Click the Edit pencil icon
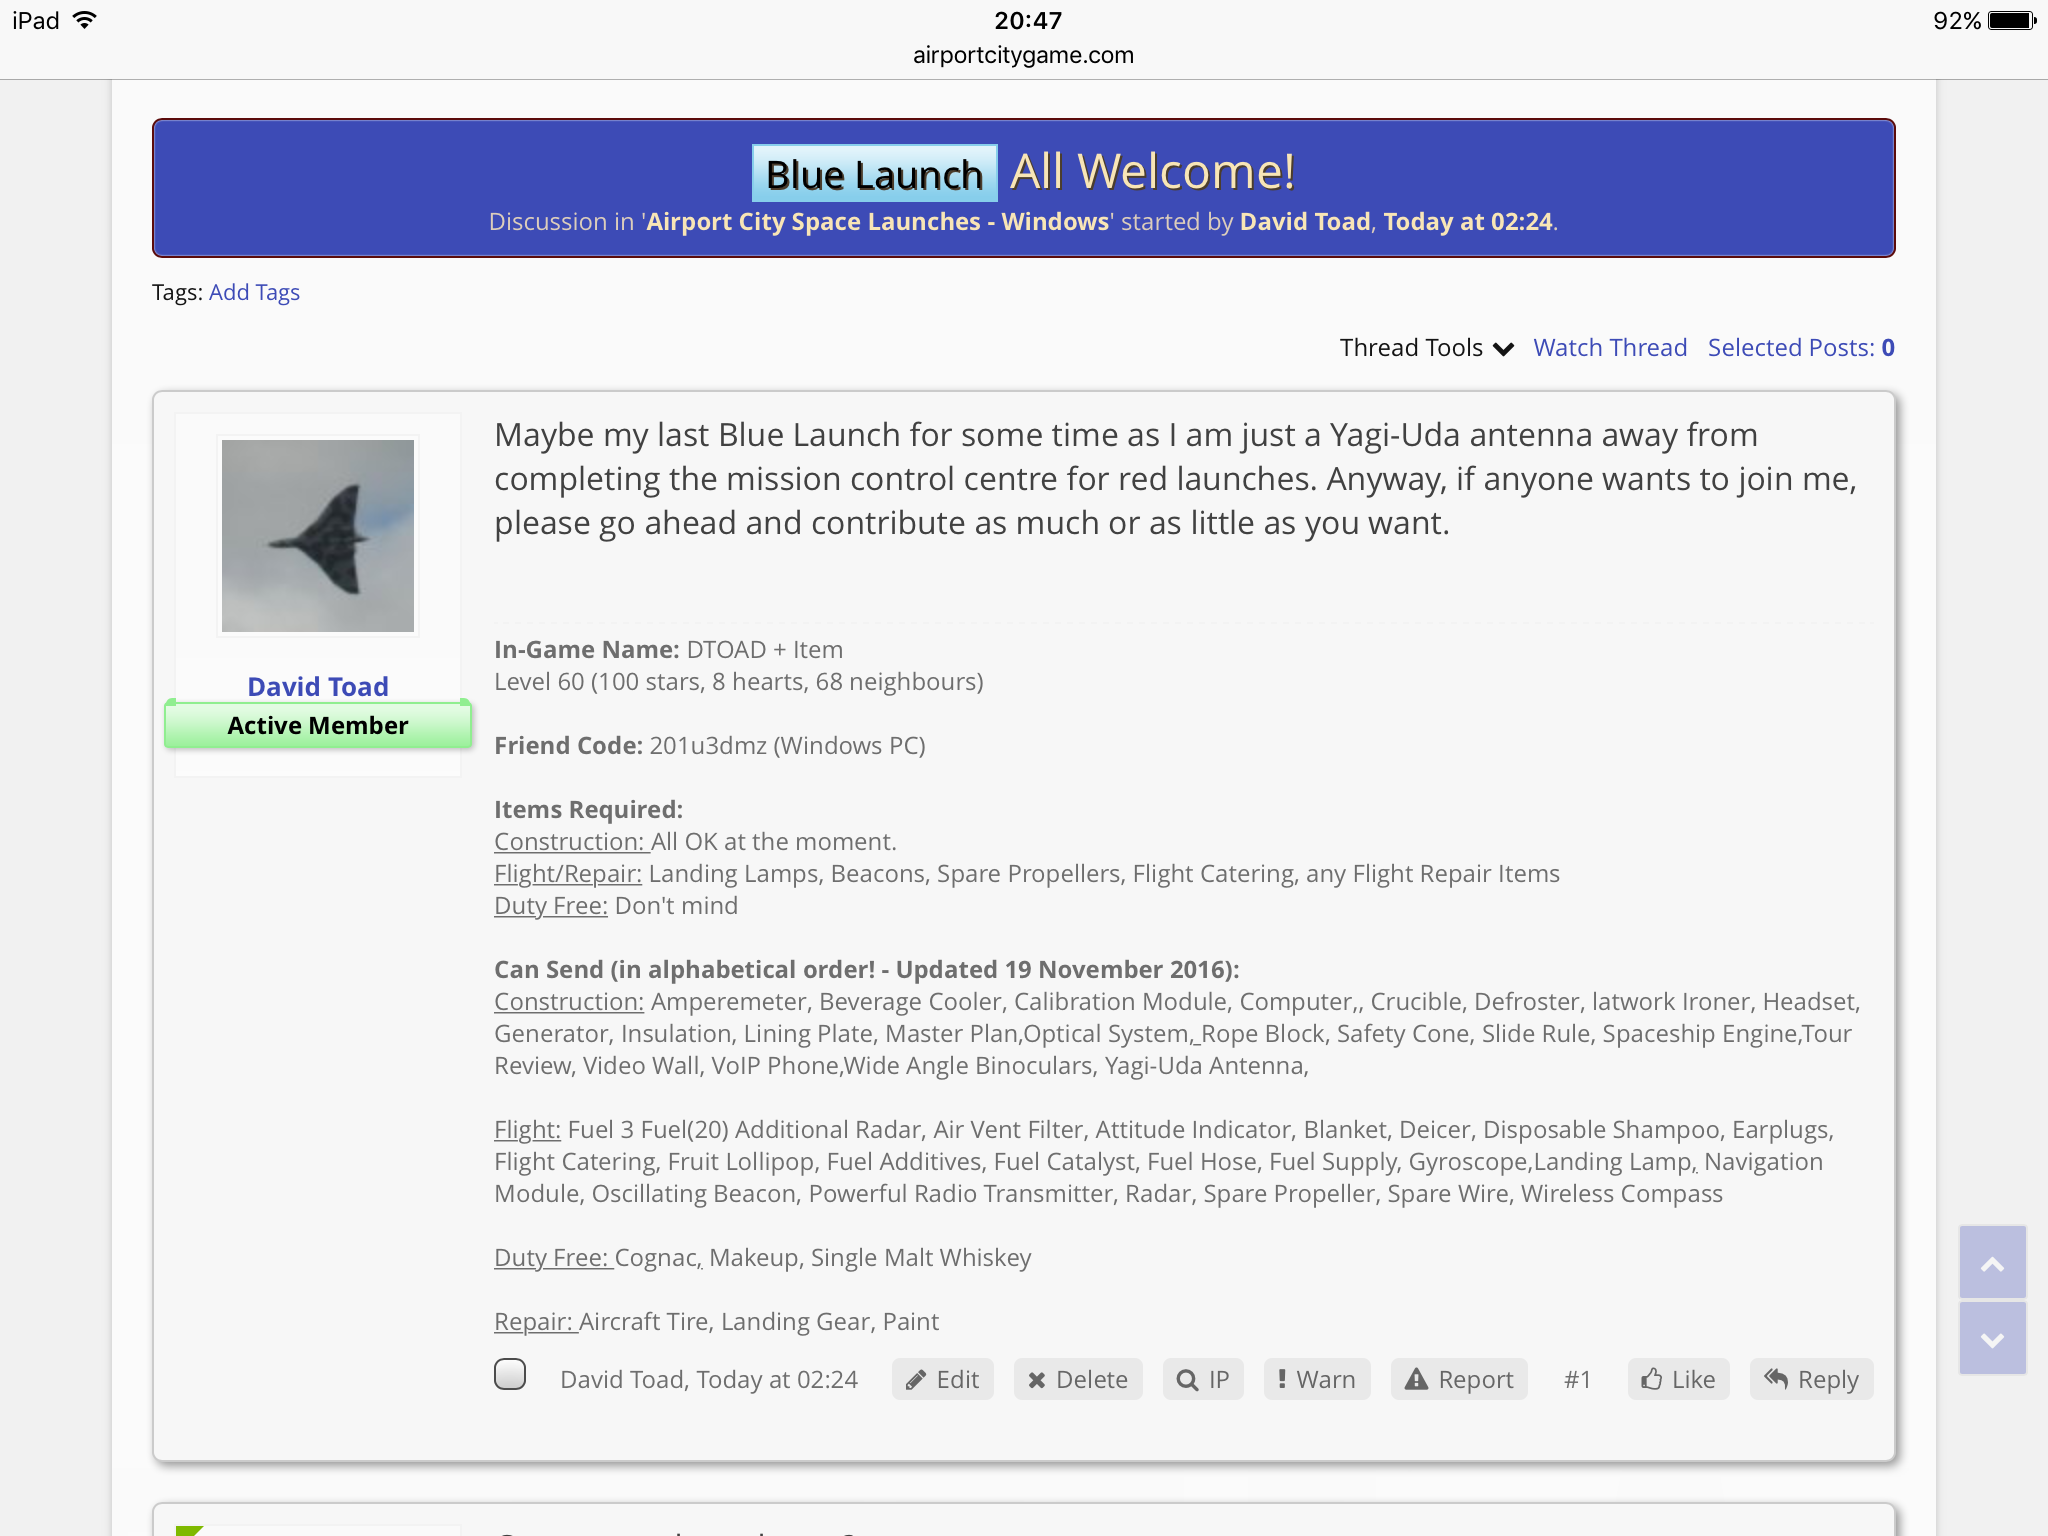The width and height of the screenshot is (2048, 1536). tap(915, 1380)
